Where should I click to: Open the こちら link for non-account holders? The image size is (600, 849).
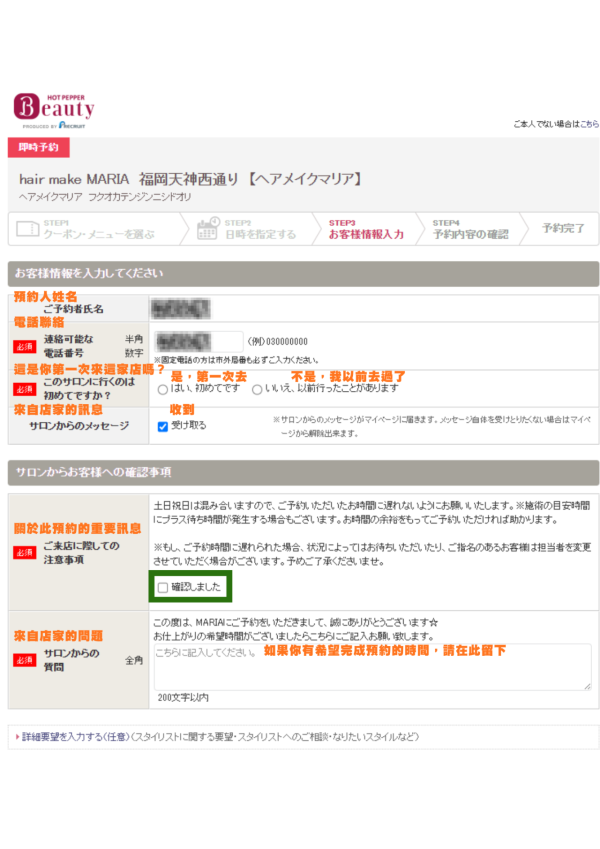pos(589,124)
